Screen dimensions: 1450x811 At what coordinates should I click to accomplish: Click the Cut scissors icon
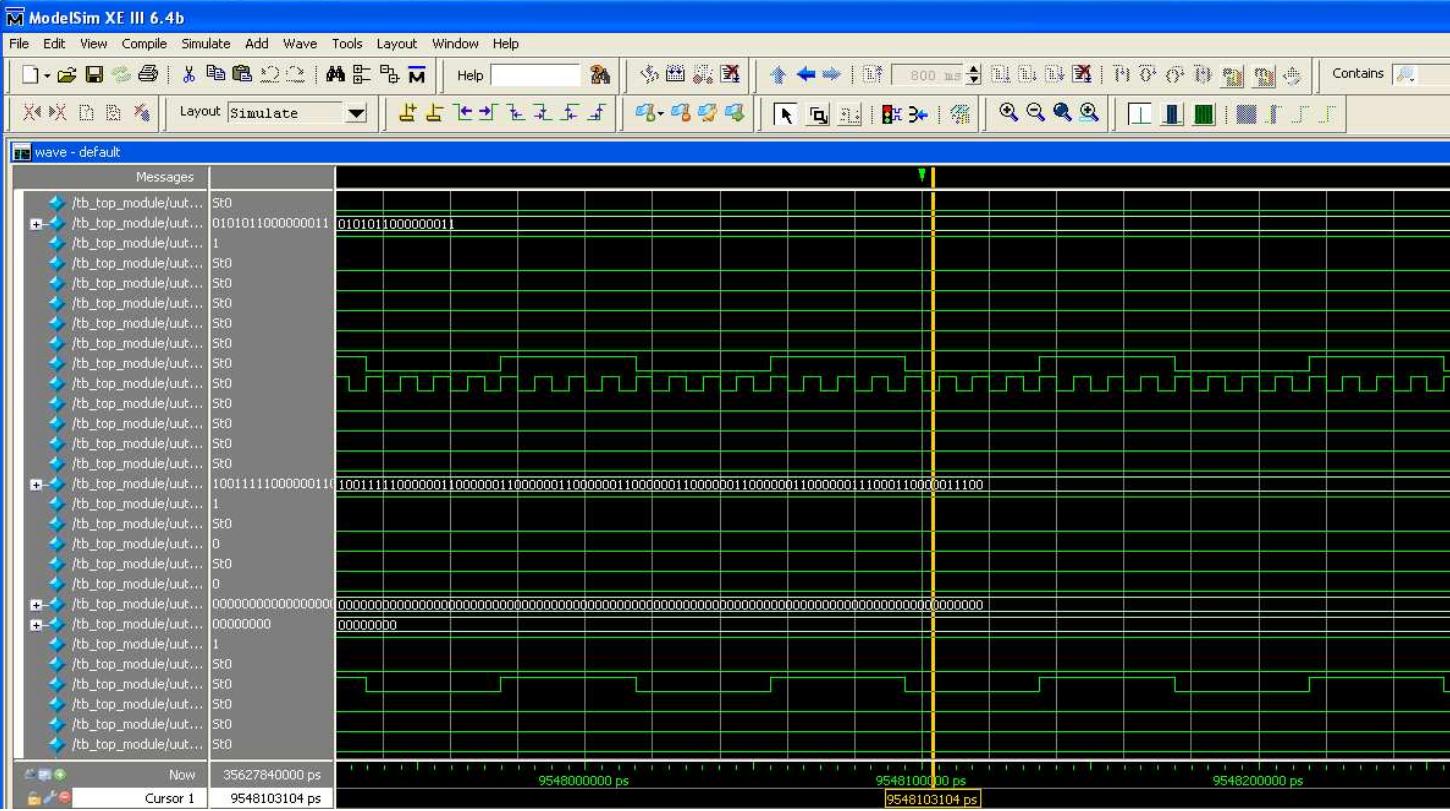coord(189,75)
